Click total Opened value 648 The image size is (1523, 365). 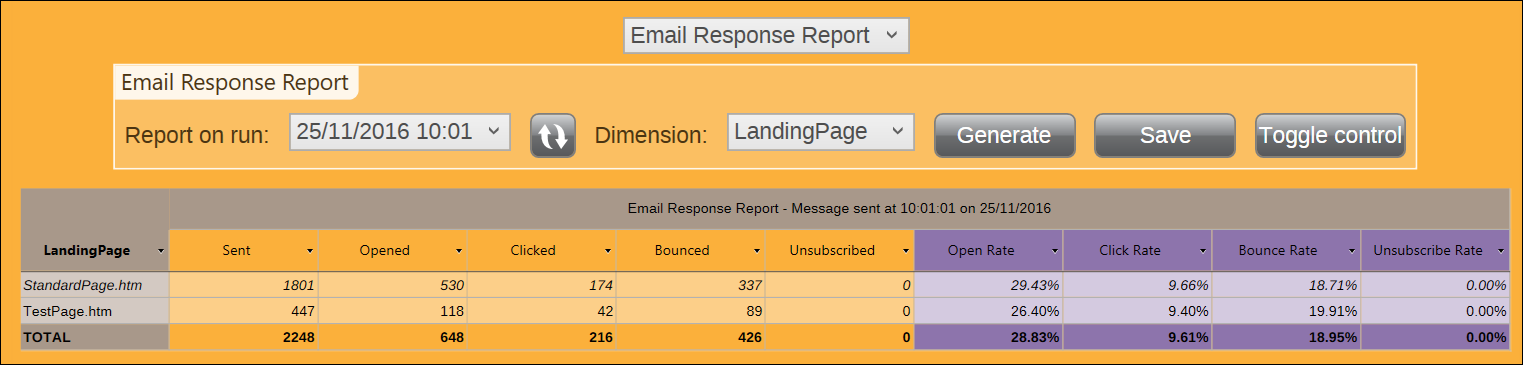point(451,337)
